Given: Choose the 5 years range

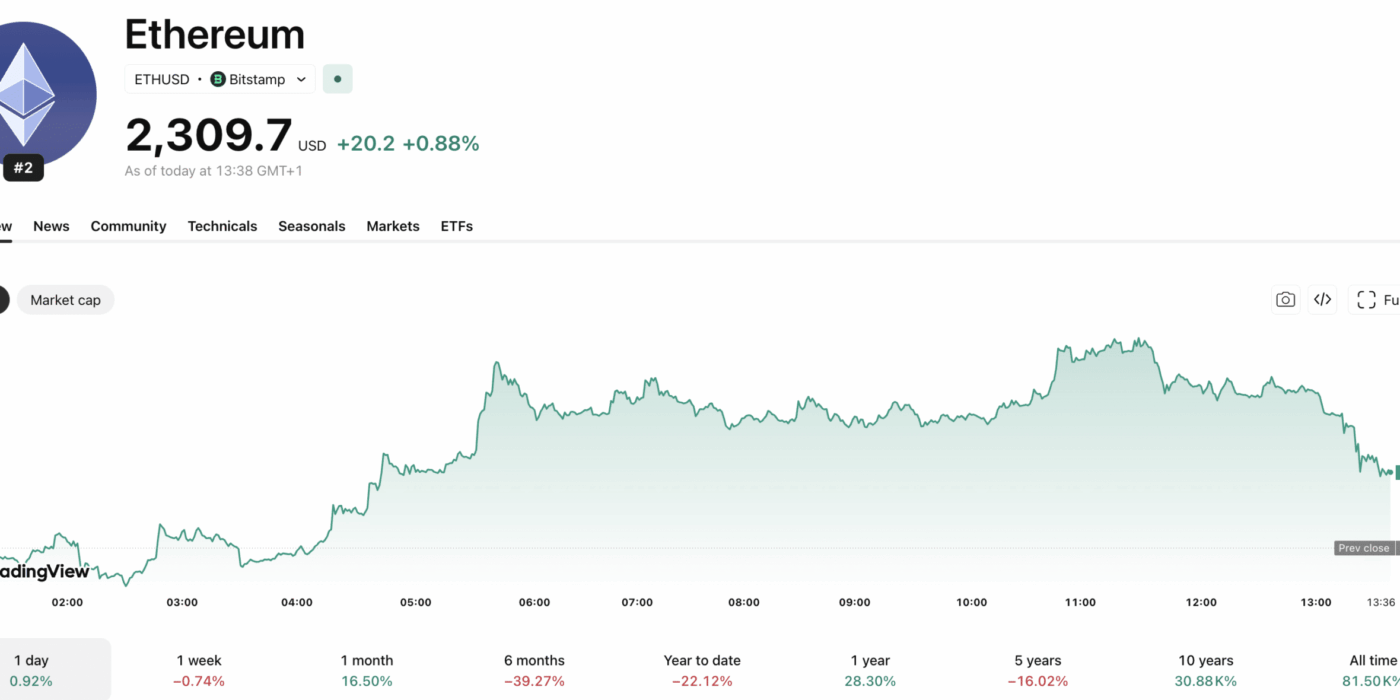Looking at the screenshot, I should click(x=1038, y=670).
